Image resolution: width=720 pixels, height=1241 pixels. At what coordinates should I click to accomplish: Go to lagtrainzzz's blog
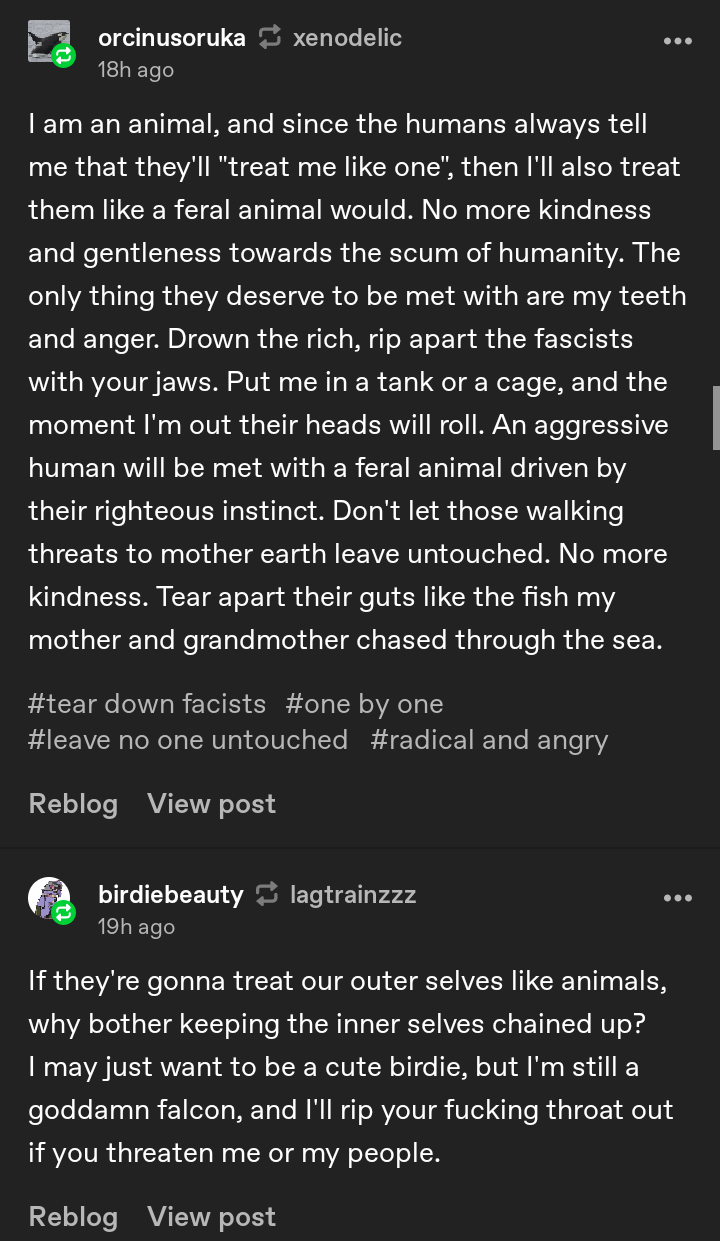click(353, 894)
